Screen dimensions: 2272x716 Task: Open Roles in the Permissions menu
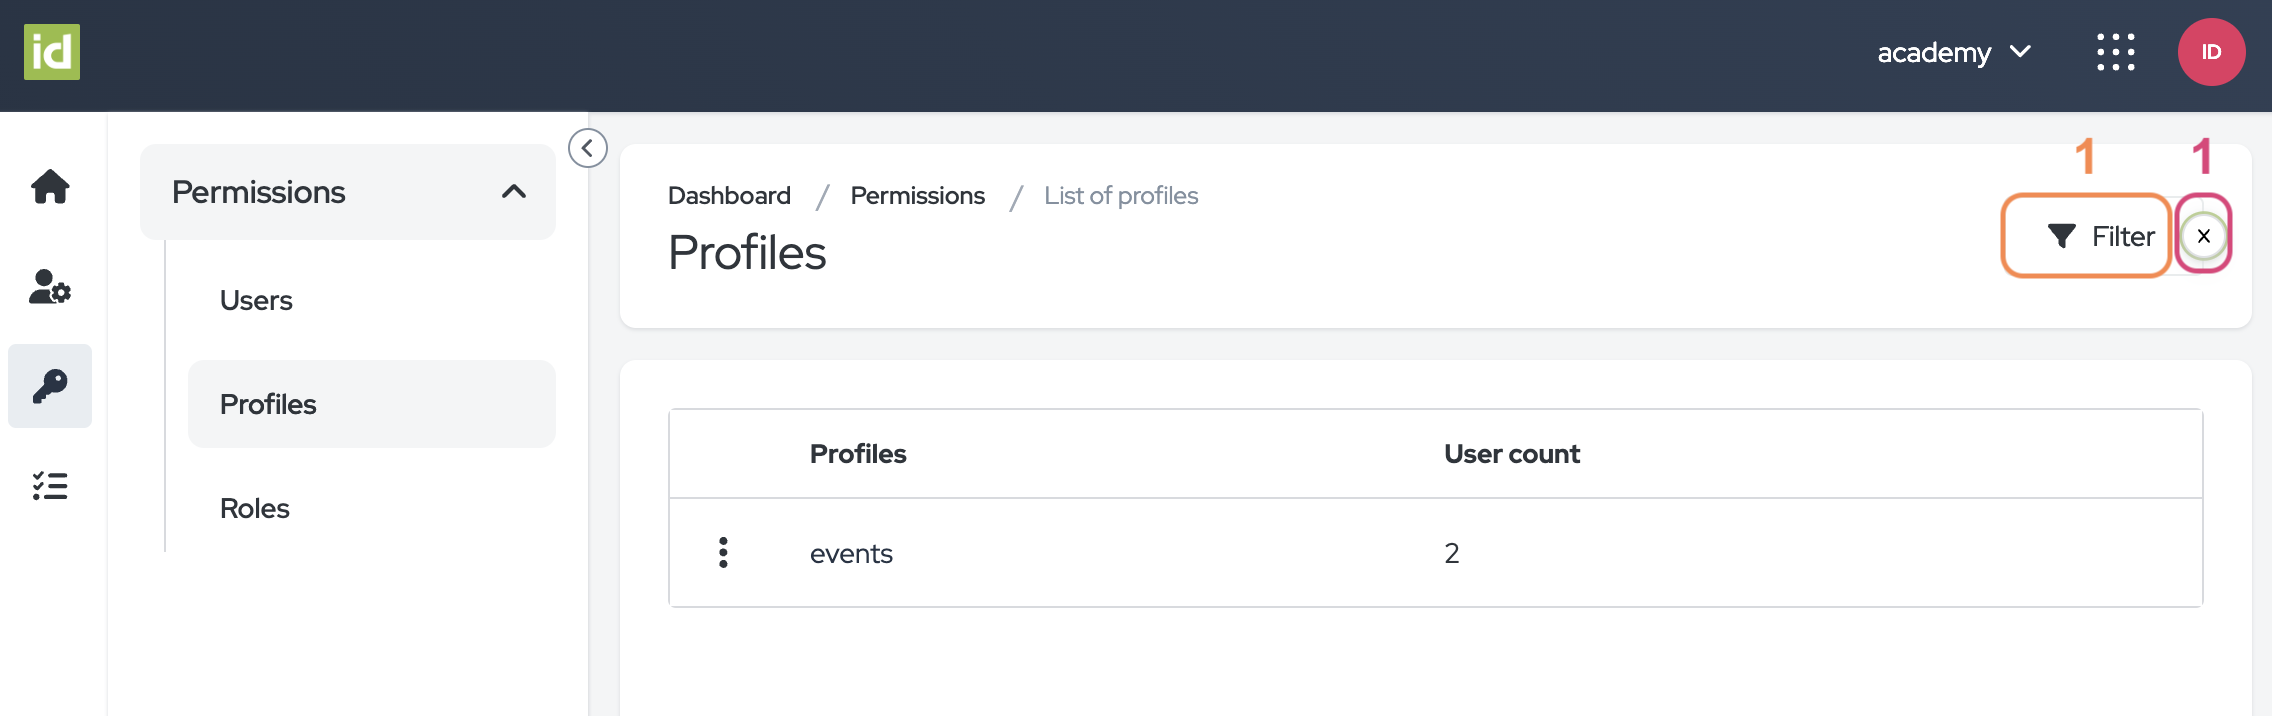pyautogui.click(x=255, y=508)
